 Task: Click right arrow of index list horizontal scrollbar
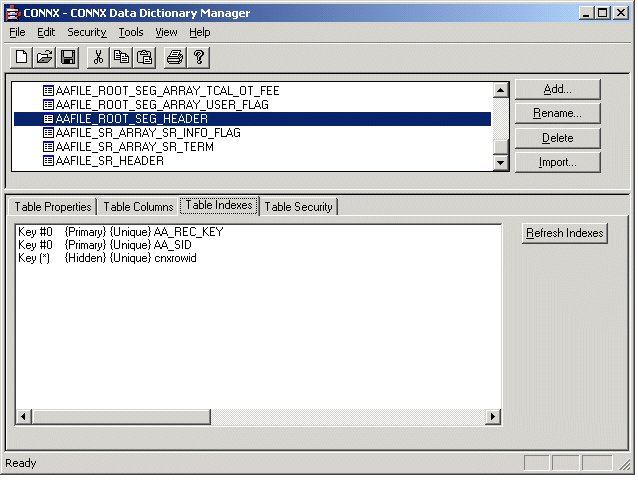(x=491, y=415)
